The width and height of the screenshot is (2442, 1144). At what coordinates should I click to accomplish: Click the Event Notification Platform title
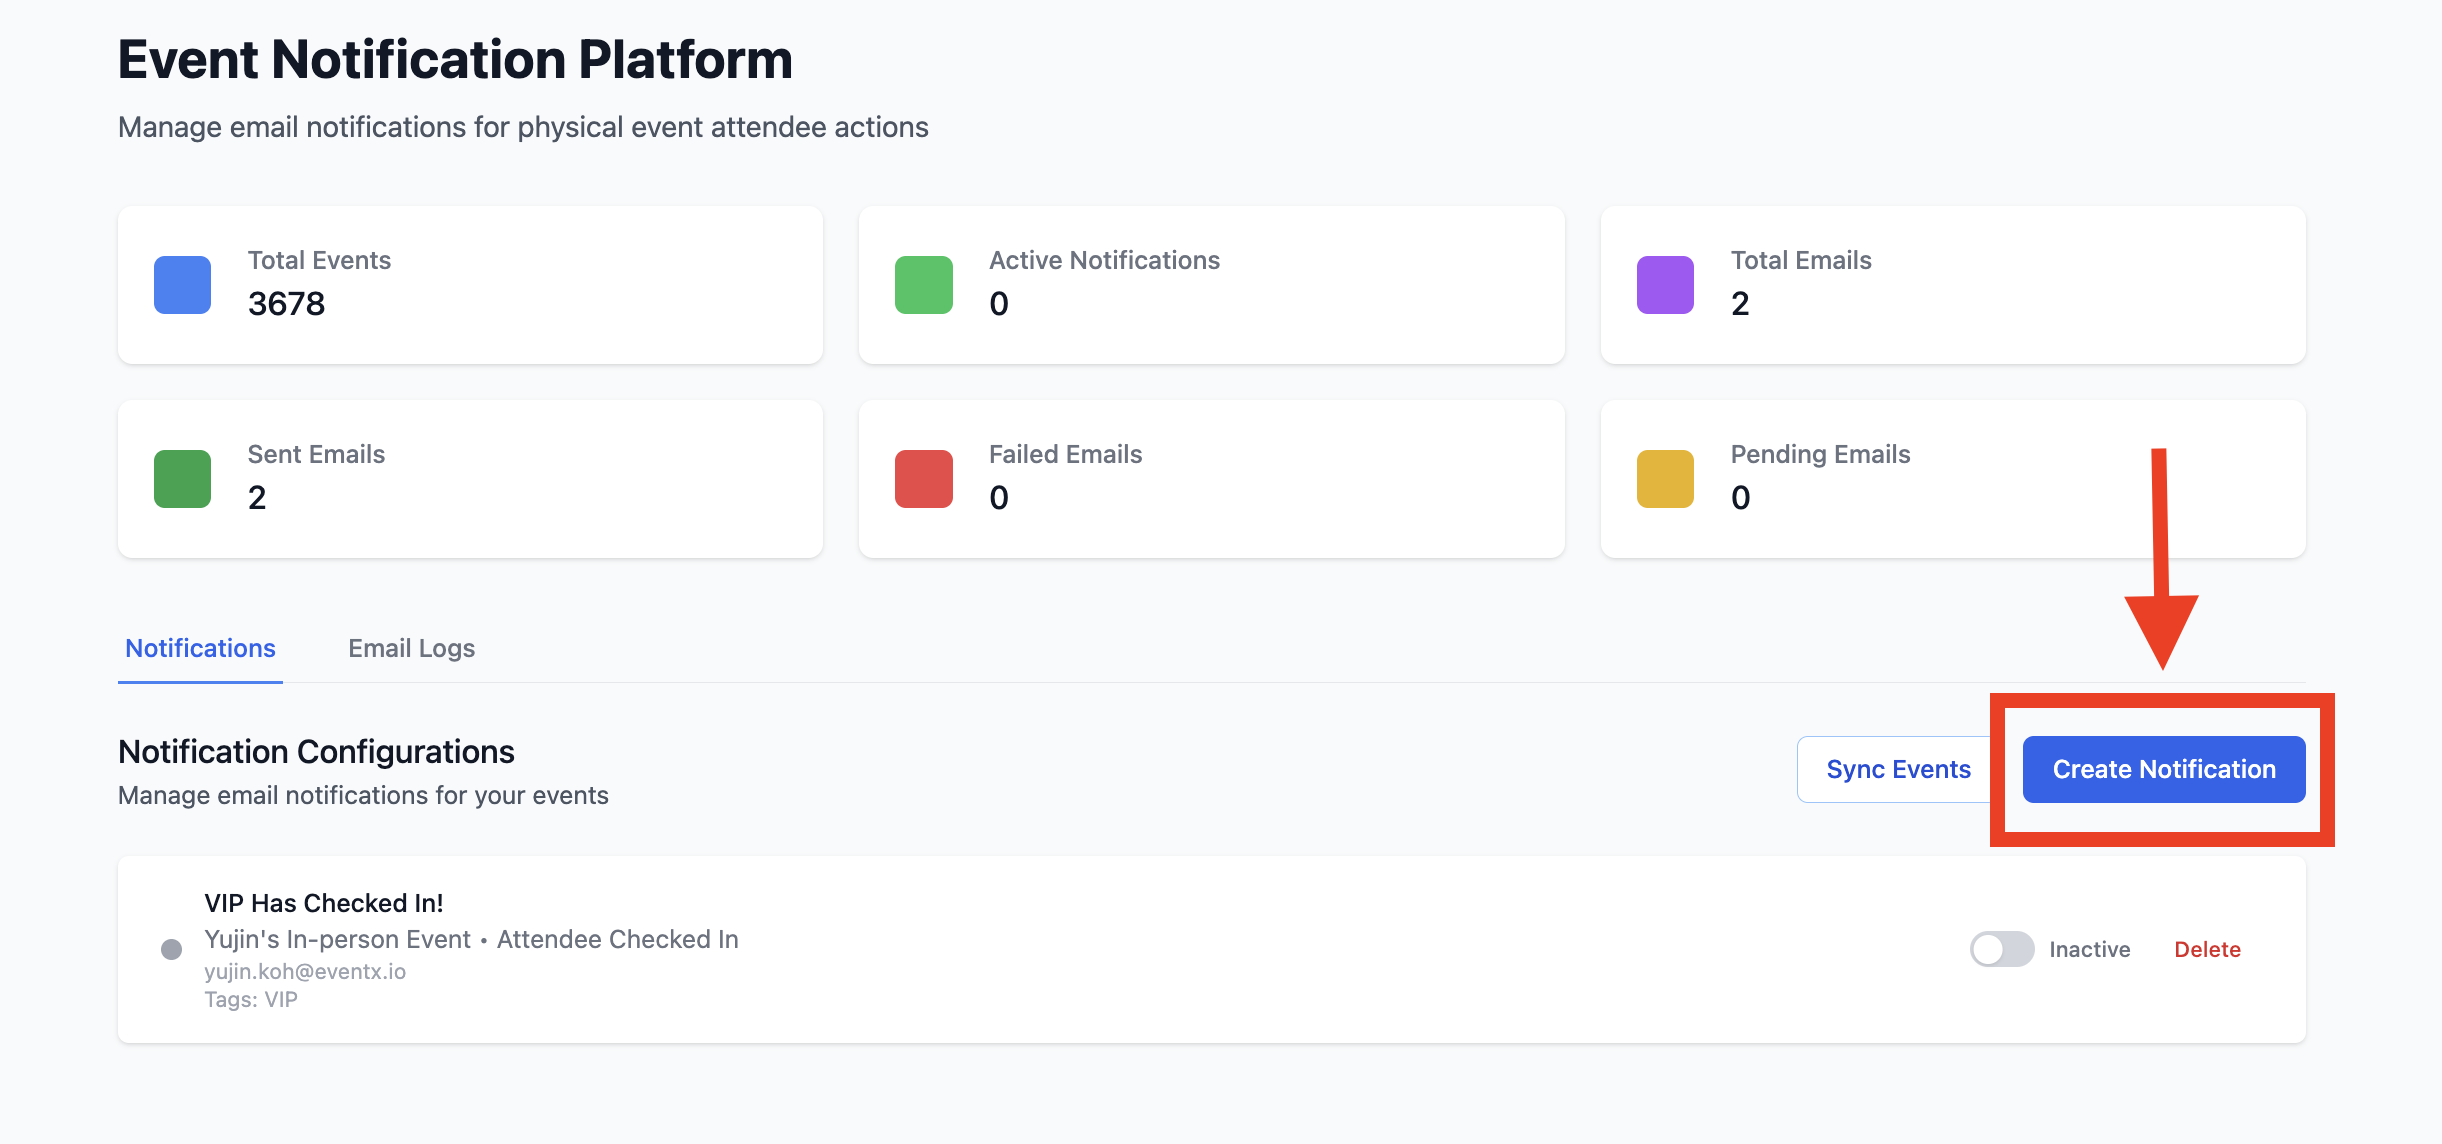455,59
